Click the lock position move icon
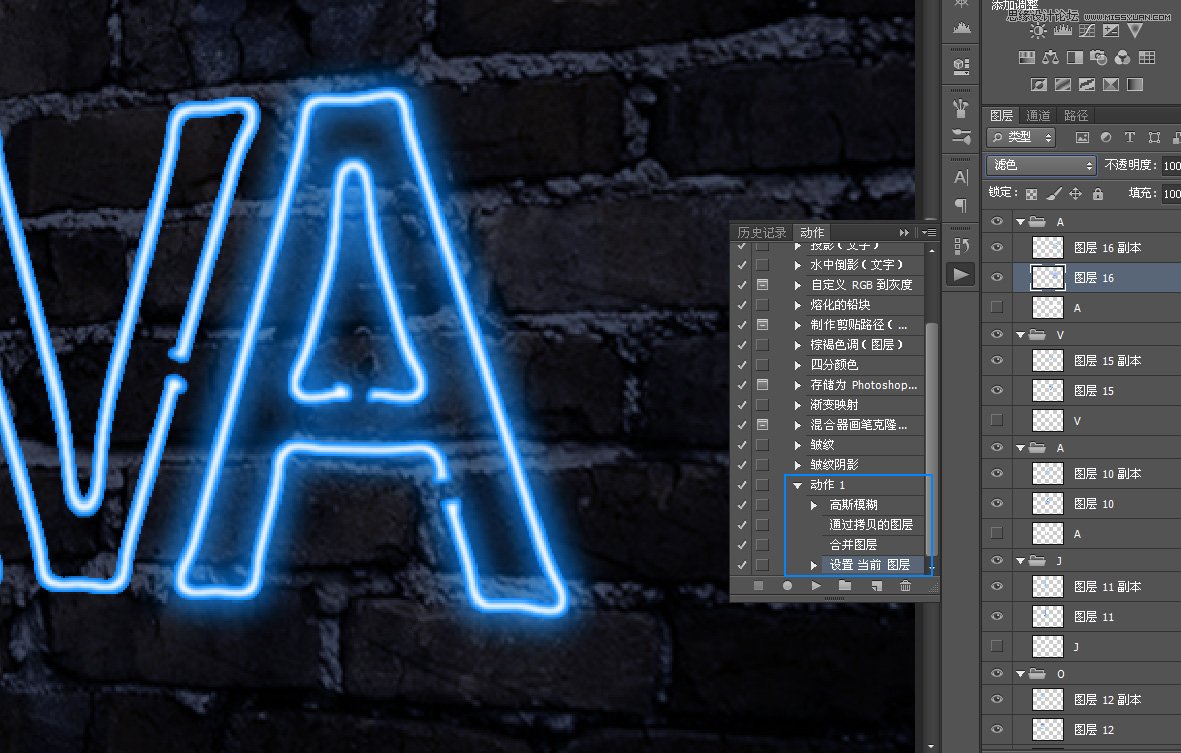This screenshot has height=753, width=1181. [x=1075, y=194]
